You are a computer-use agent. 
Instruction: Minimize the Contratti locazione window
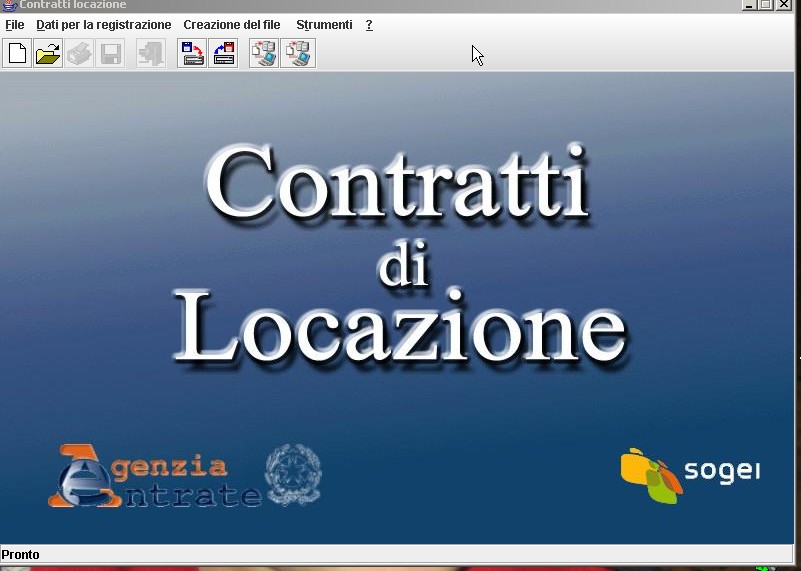[749, 5]
